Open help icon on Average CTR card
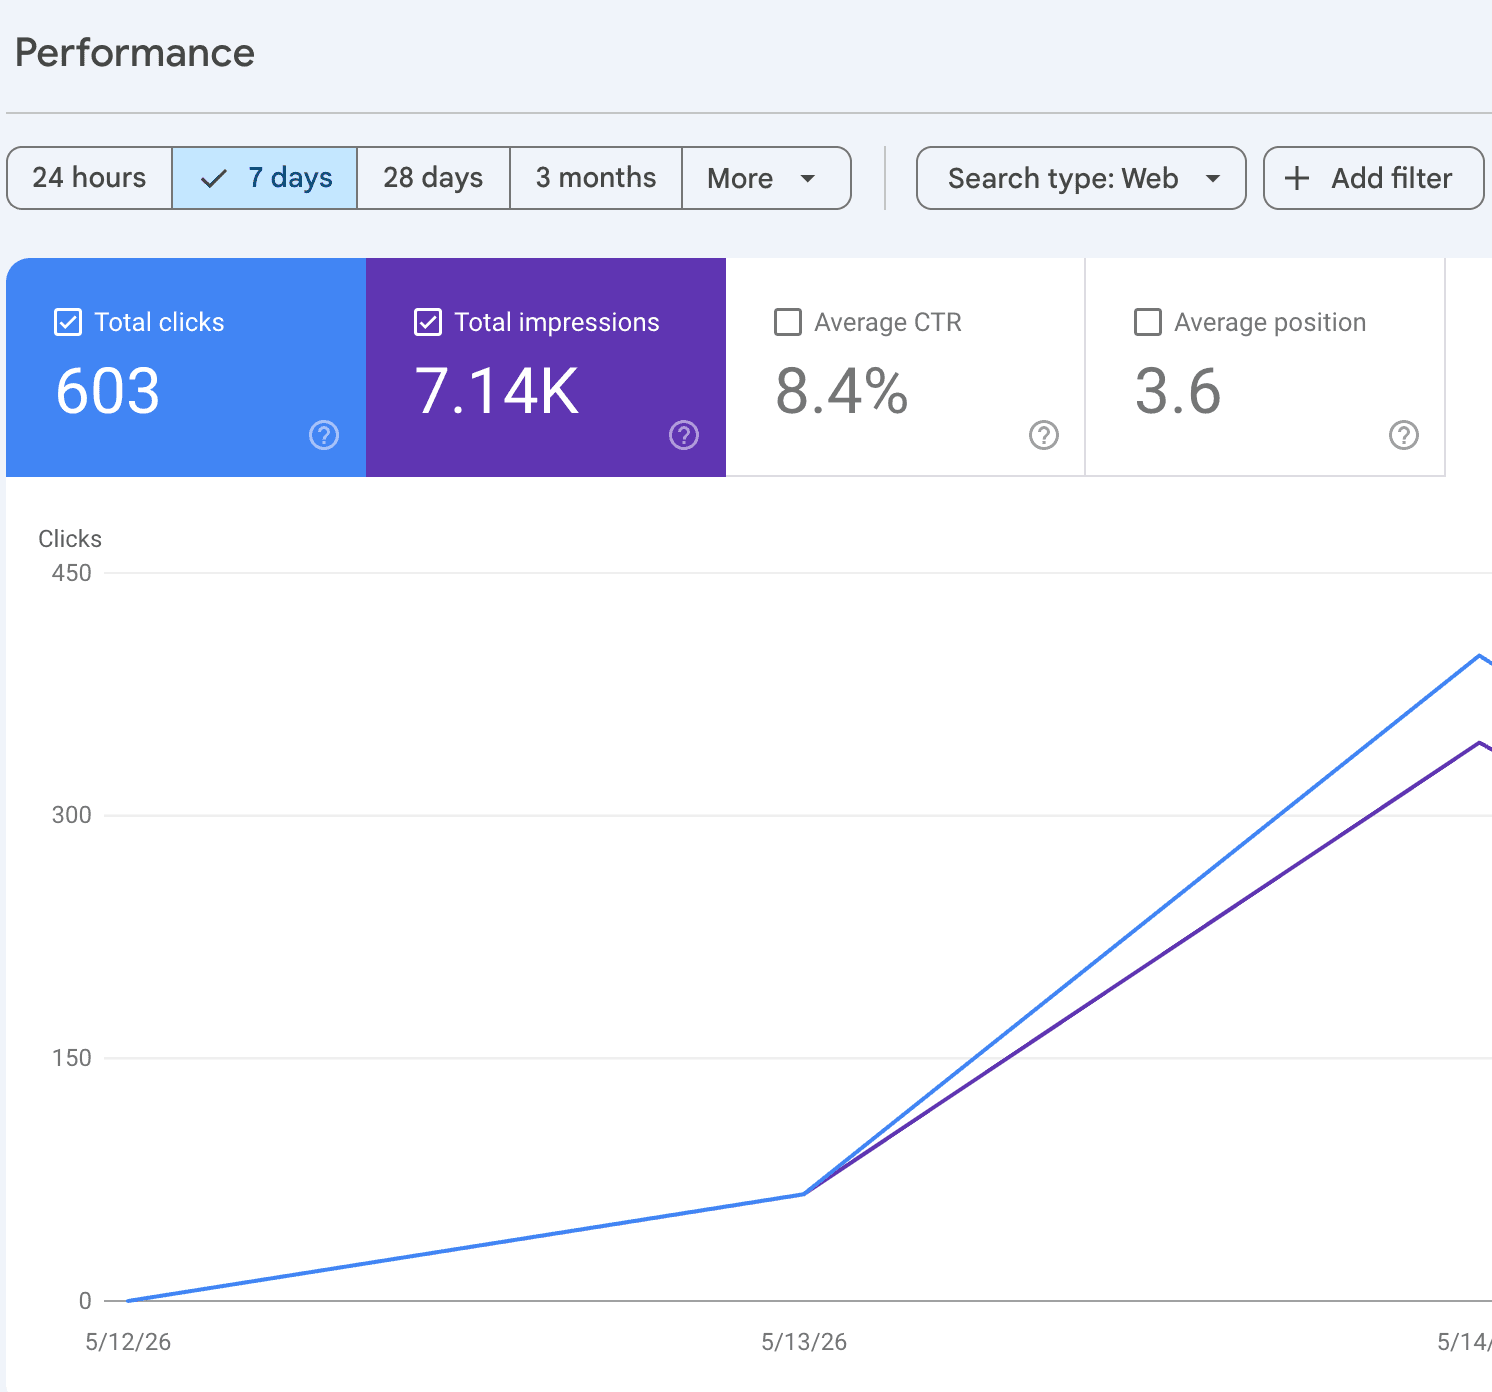 point(1044,435)
